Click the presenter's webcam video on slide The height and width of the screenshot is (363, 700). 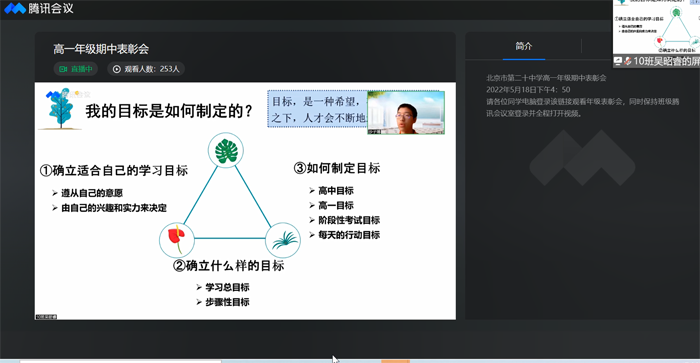406,112
